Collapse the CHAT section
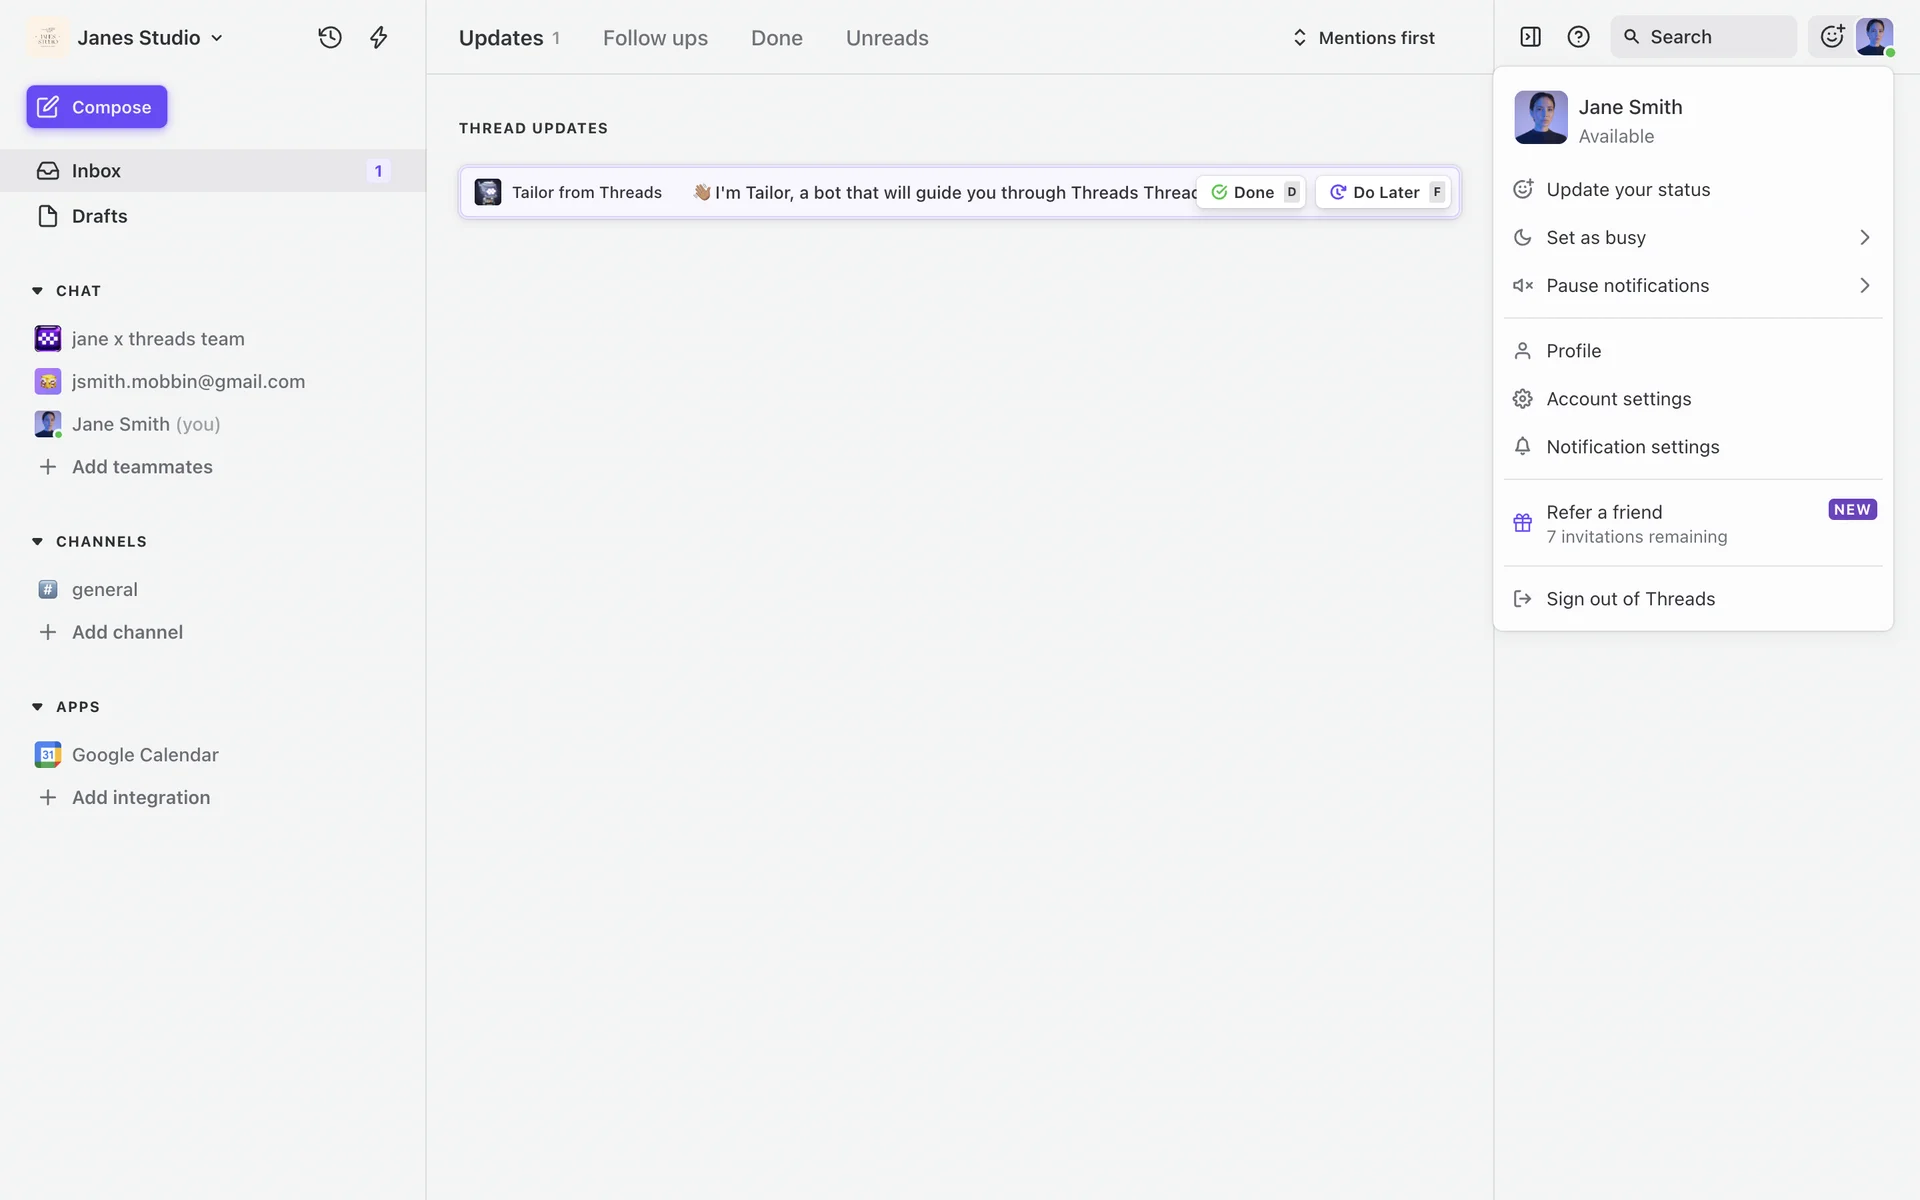The width and height of the screenshot is (1920, 1200). point(38,291)
